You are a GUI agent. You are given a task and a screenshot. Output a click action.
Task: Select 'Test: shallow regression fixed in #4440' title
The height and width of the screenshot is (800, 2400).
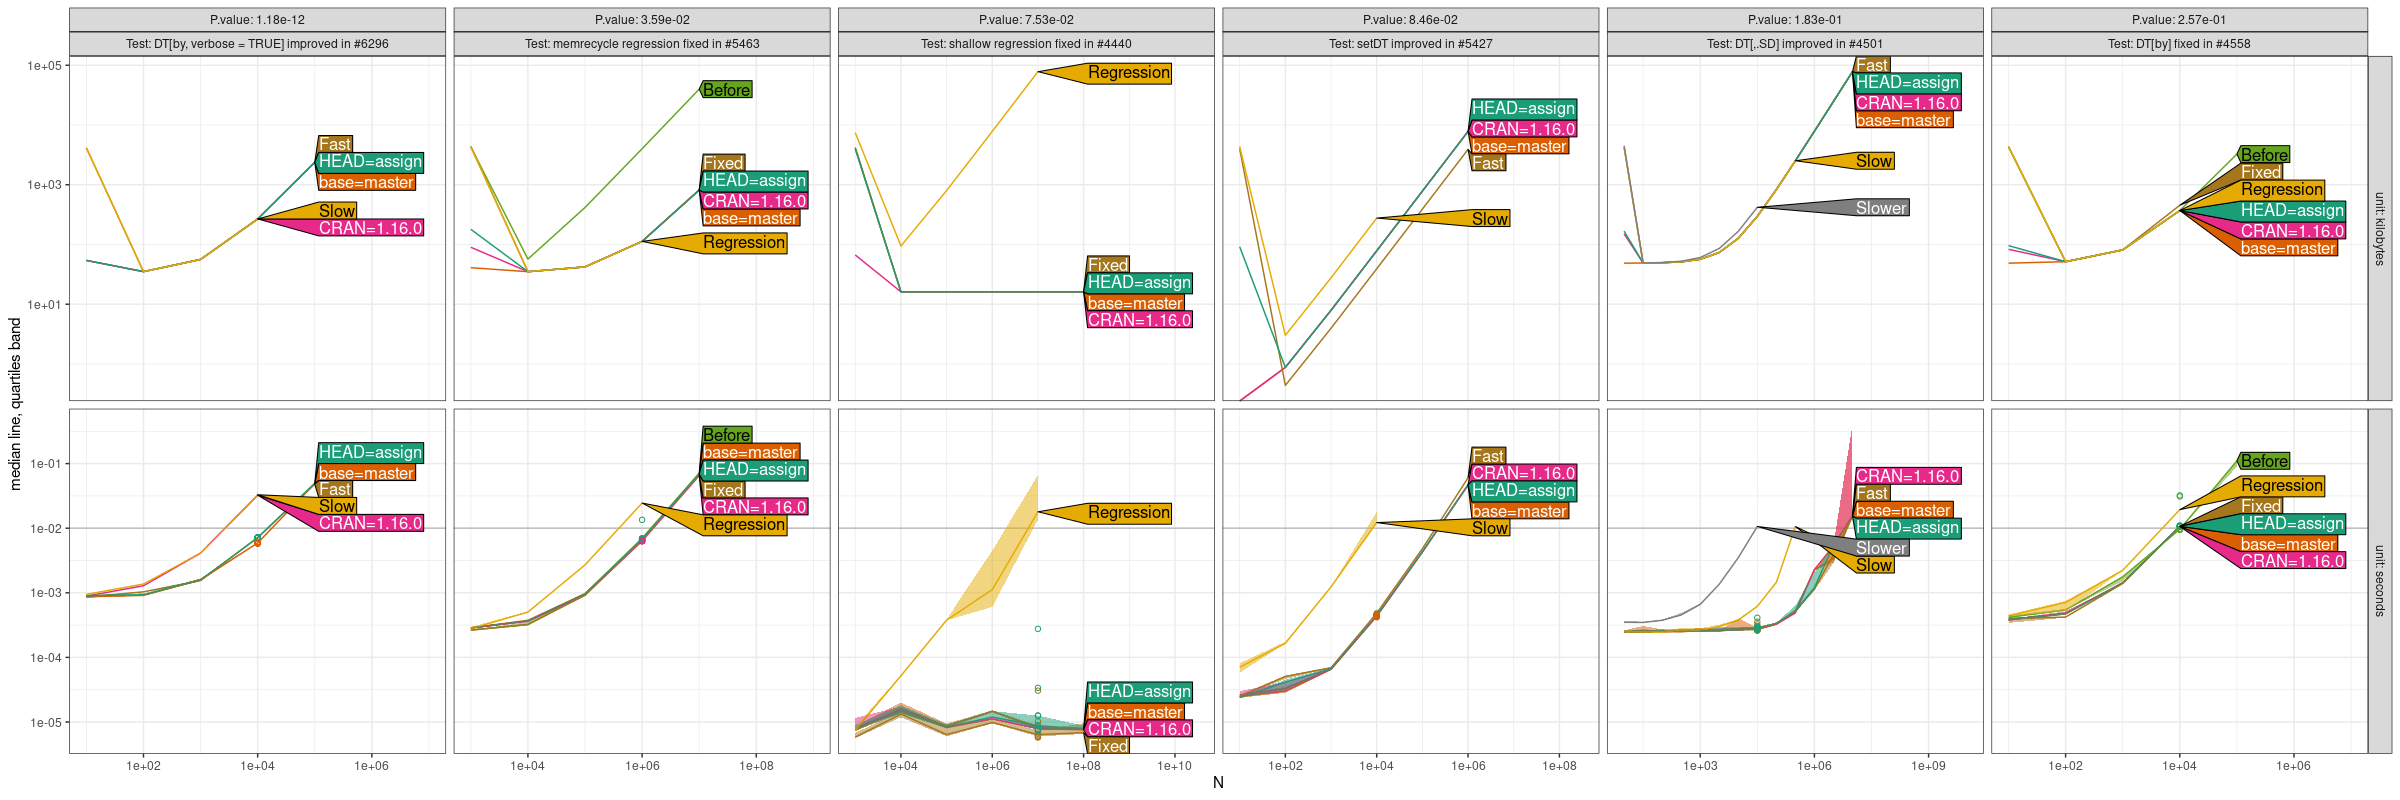1026,44
